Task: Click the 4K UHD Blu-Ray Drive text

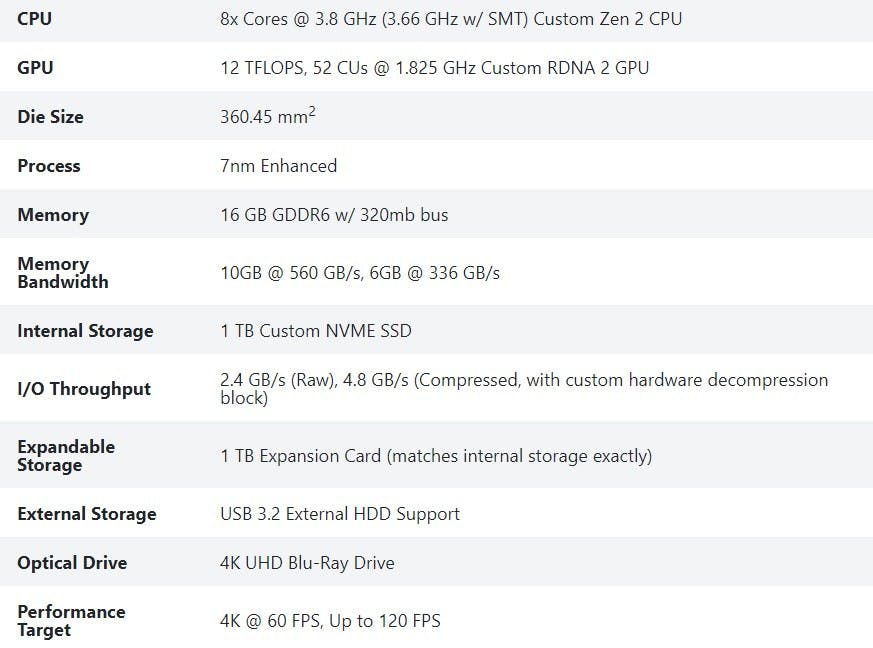Action: click(307, 563)
